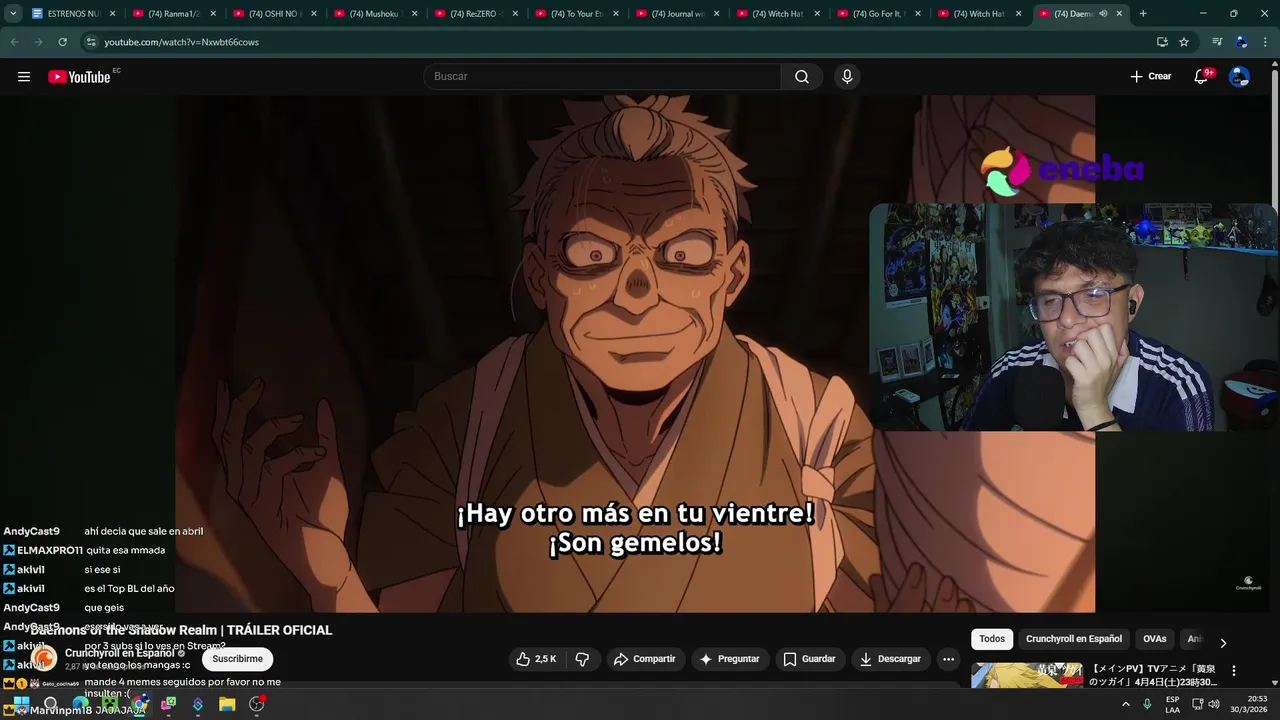
Task: Switch to OSHI NO tab
Action: pos(275,14)
